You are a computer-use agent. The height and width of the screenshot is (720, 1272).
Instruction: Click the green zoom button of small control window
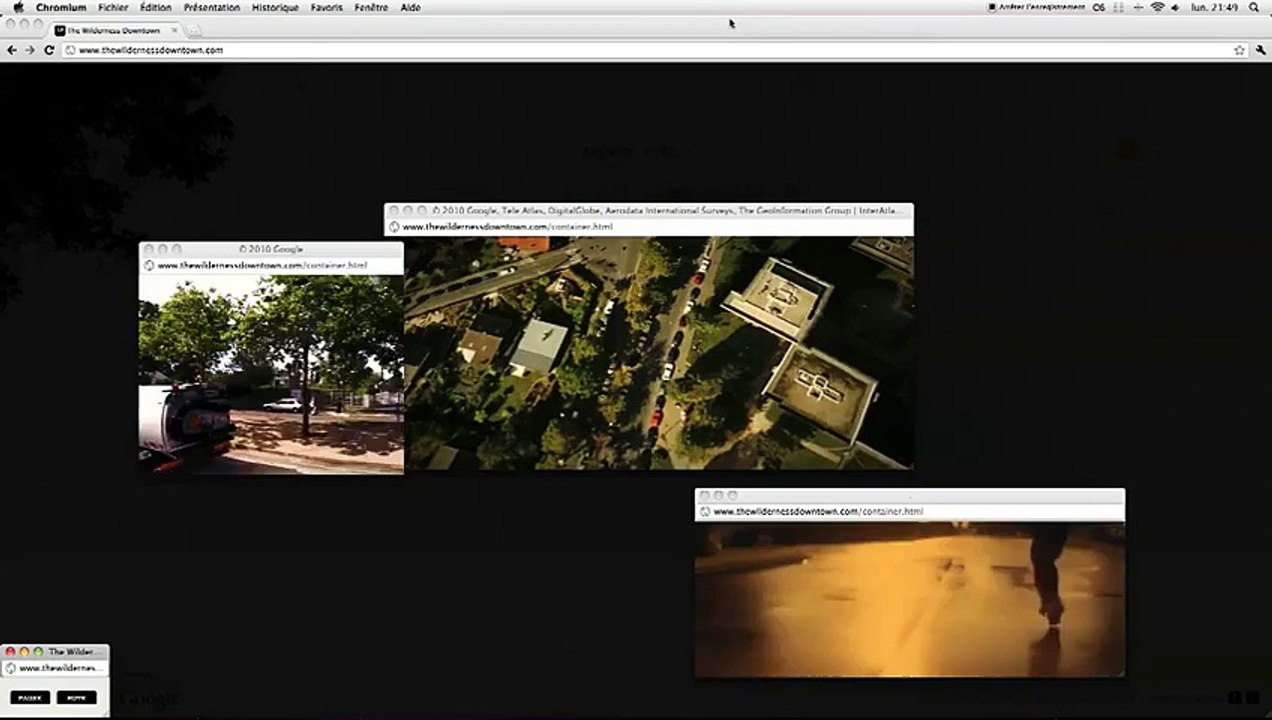pyautogui.click(x=39, y=652)
